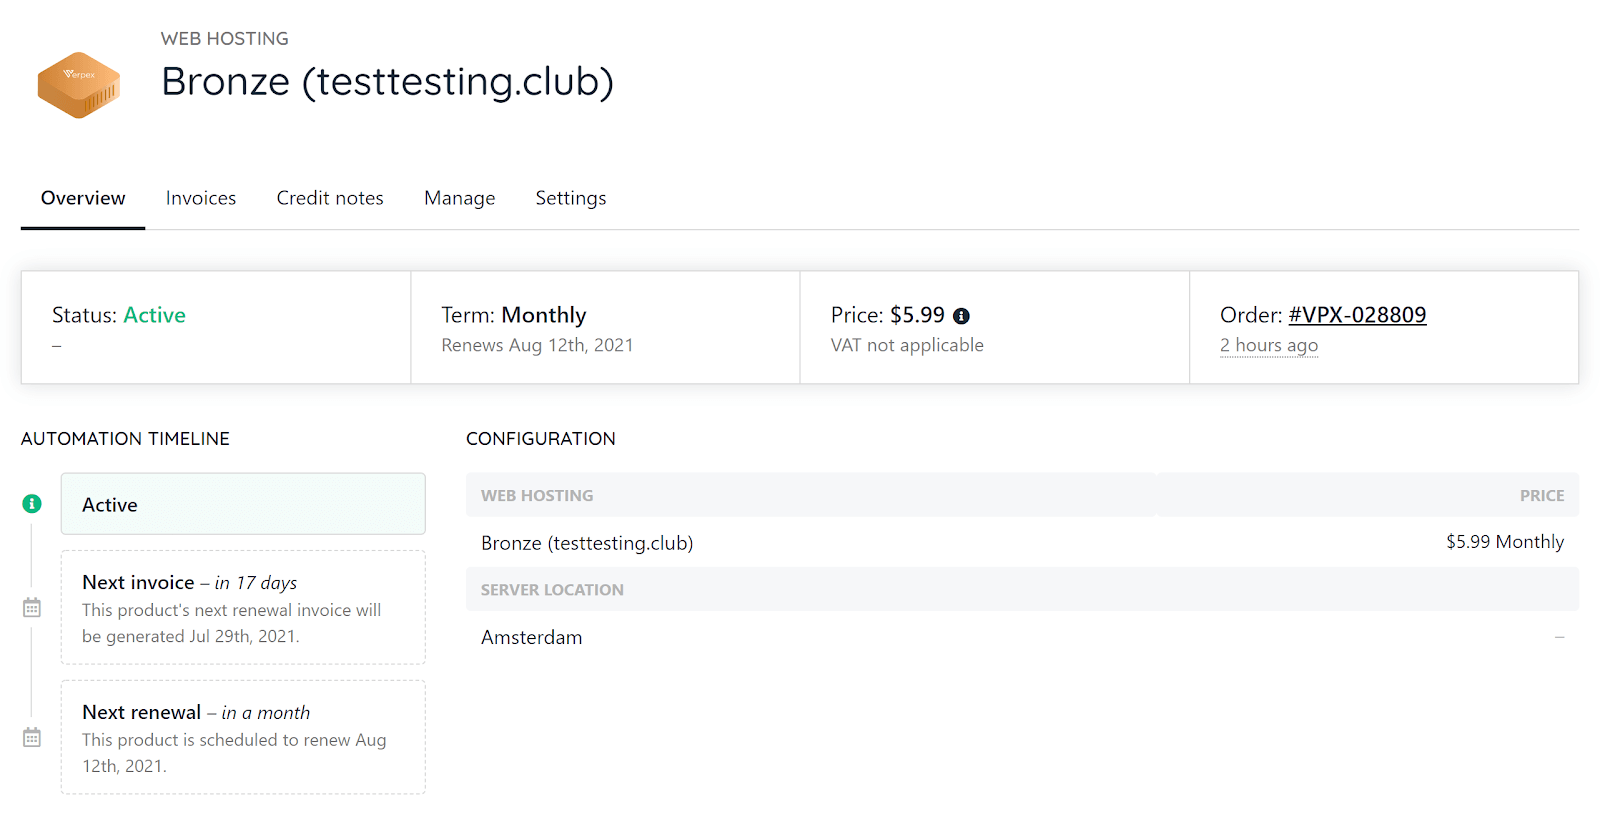Screen dimensions: 1600x817
Task: Open the Overview tab
Action: [x=83, y=198]
